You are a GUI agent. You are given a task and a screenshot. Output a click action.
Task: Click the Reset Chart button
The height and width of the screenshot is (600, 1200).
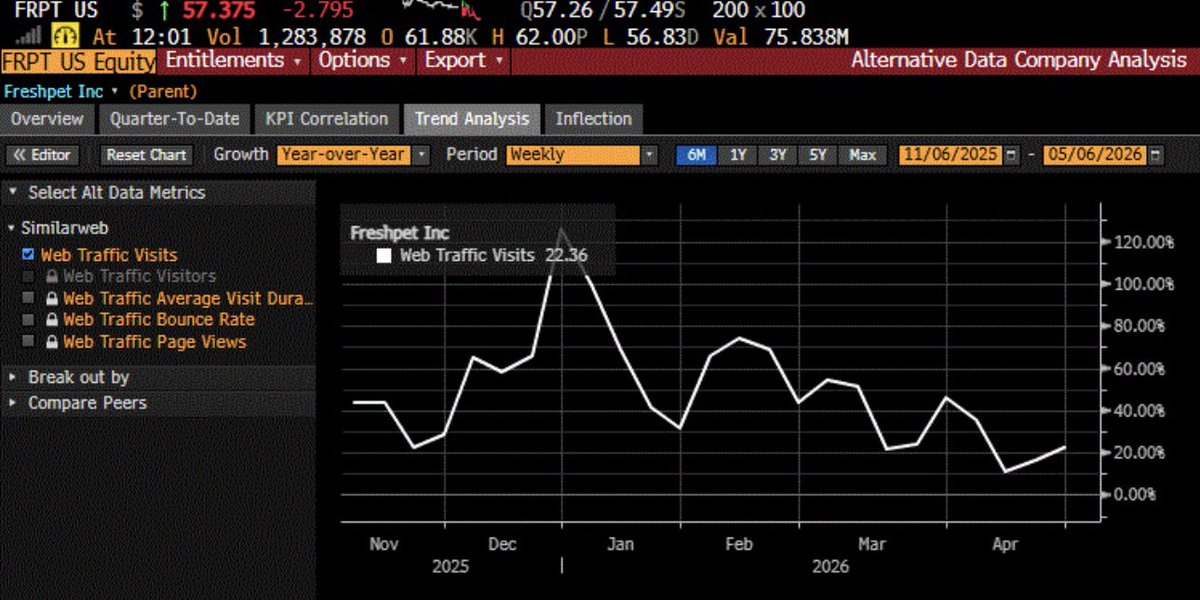tap(147, 155)
